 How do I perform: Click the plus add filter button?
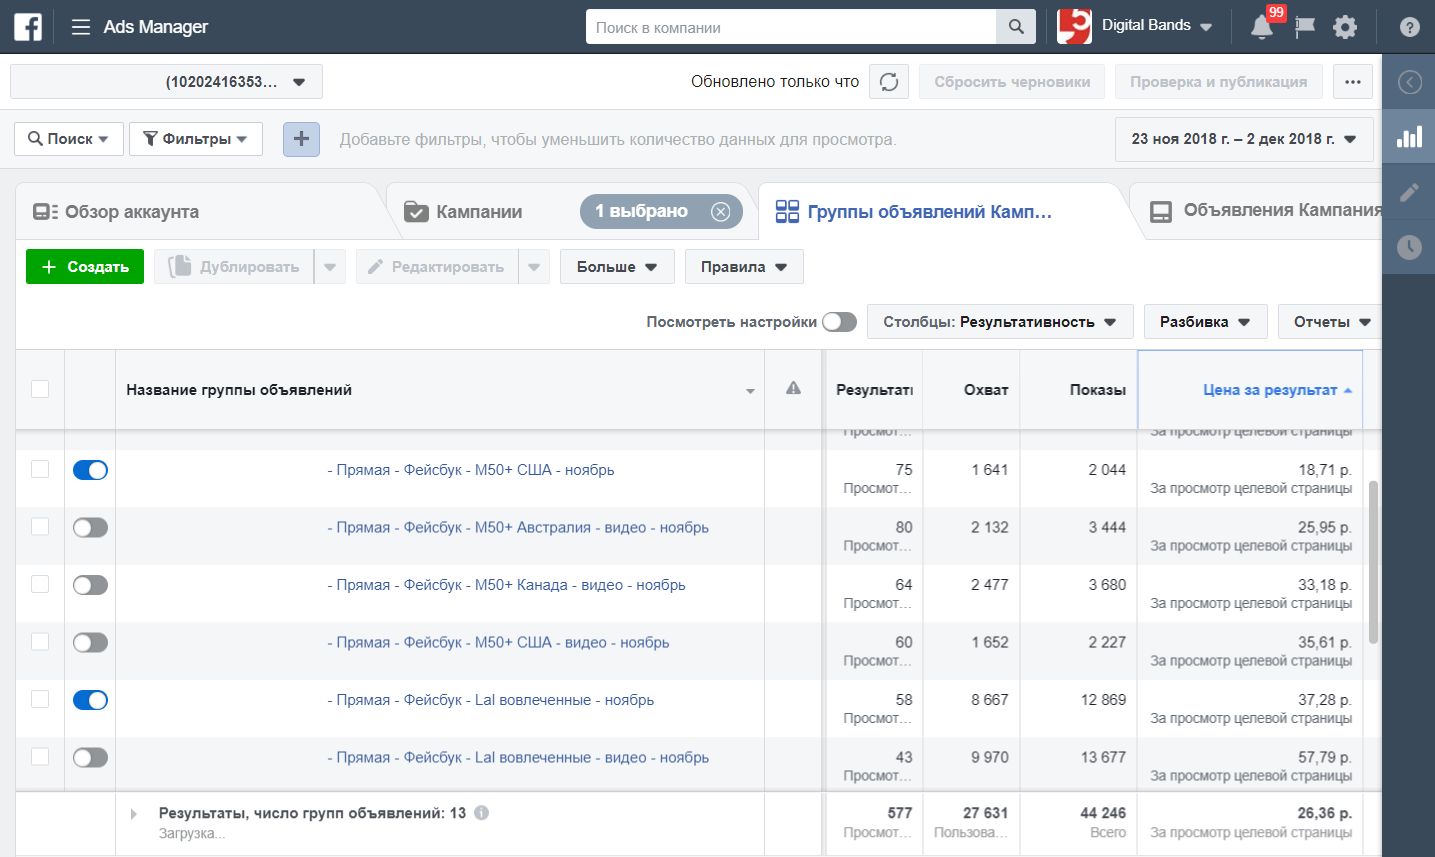click(301, 139)
